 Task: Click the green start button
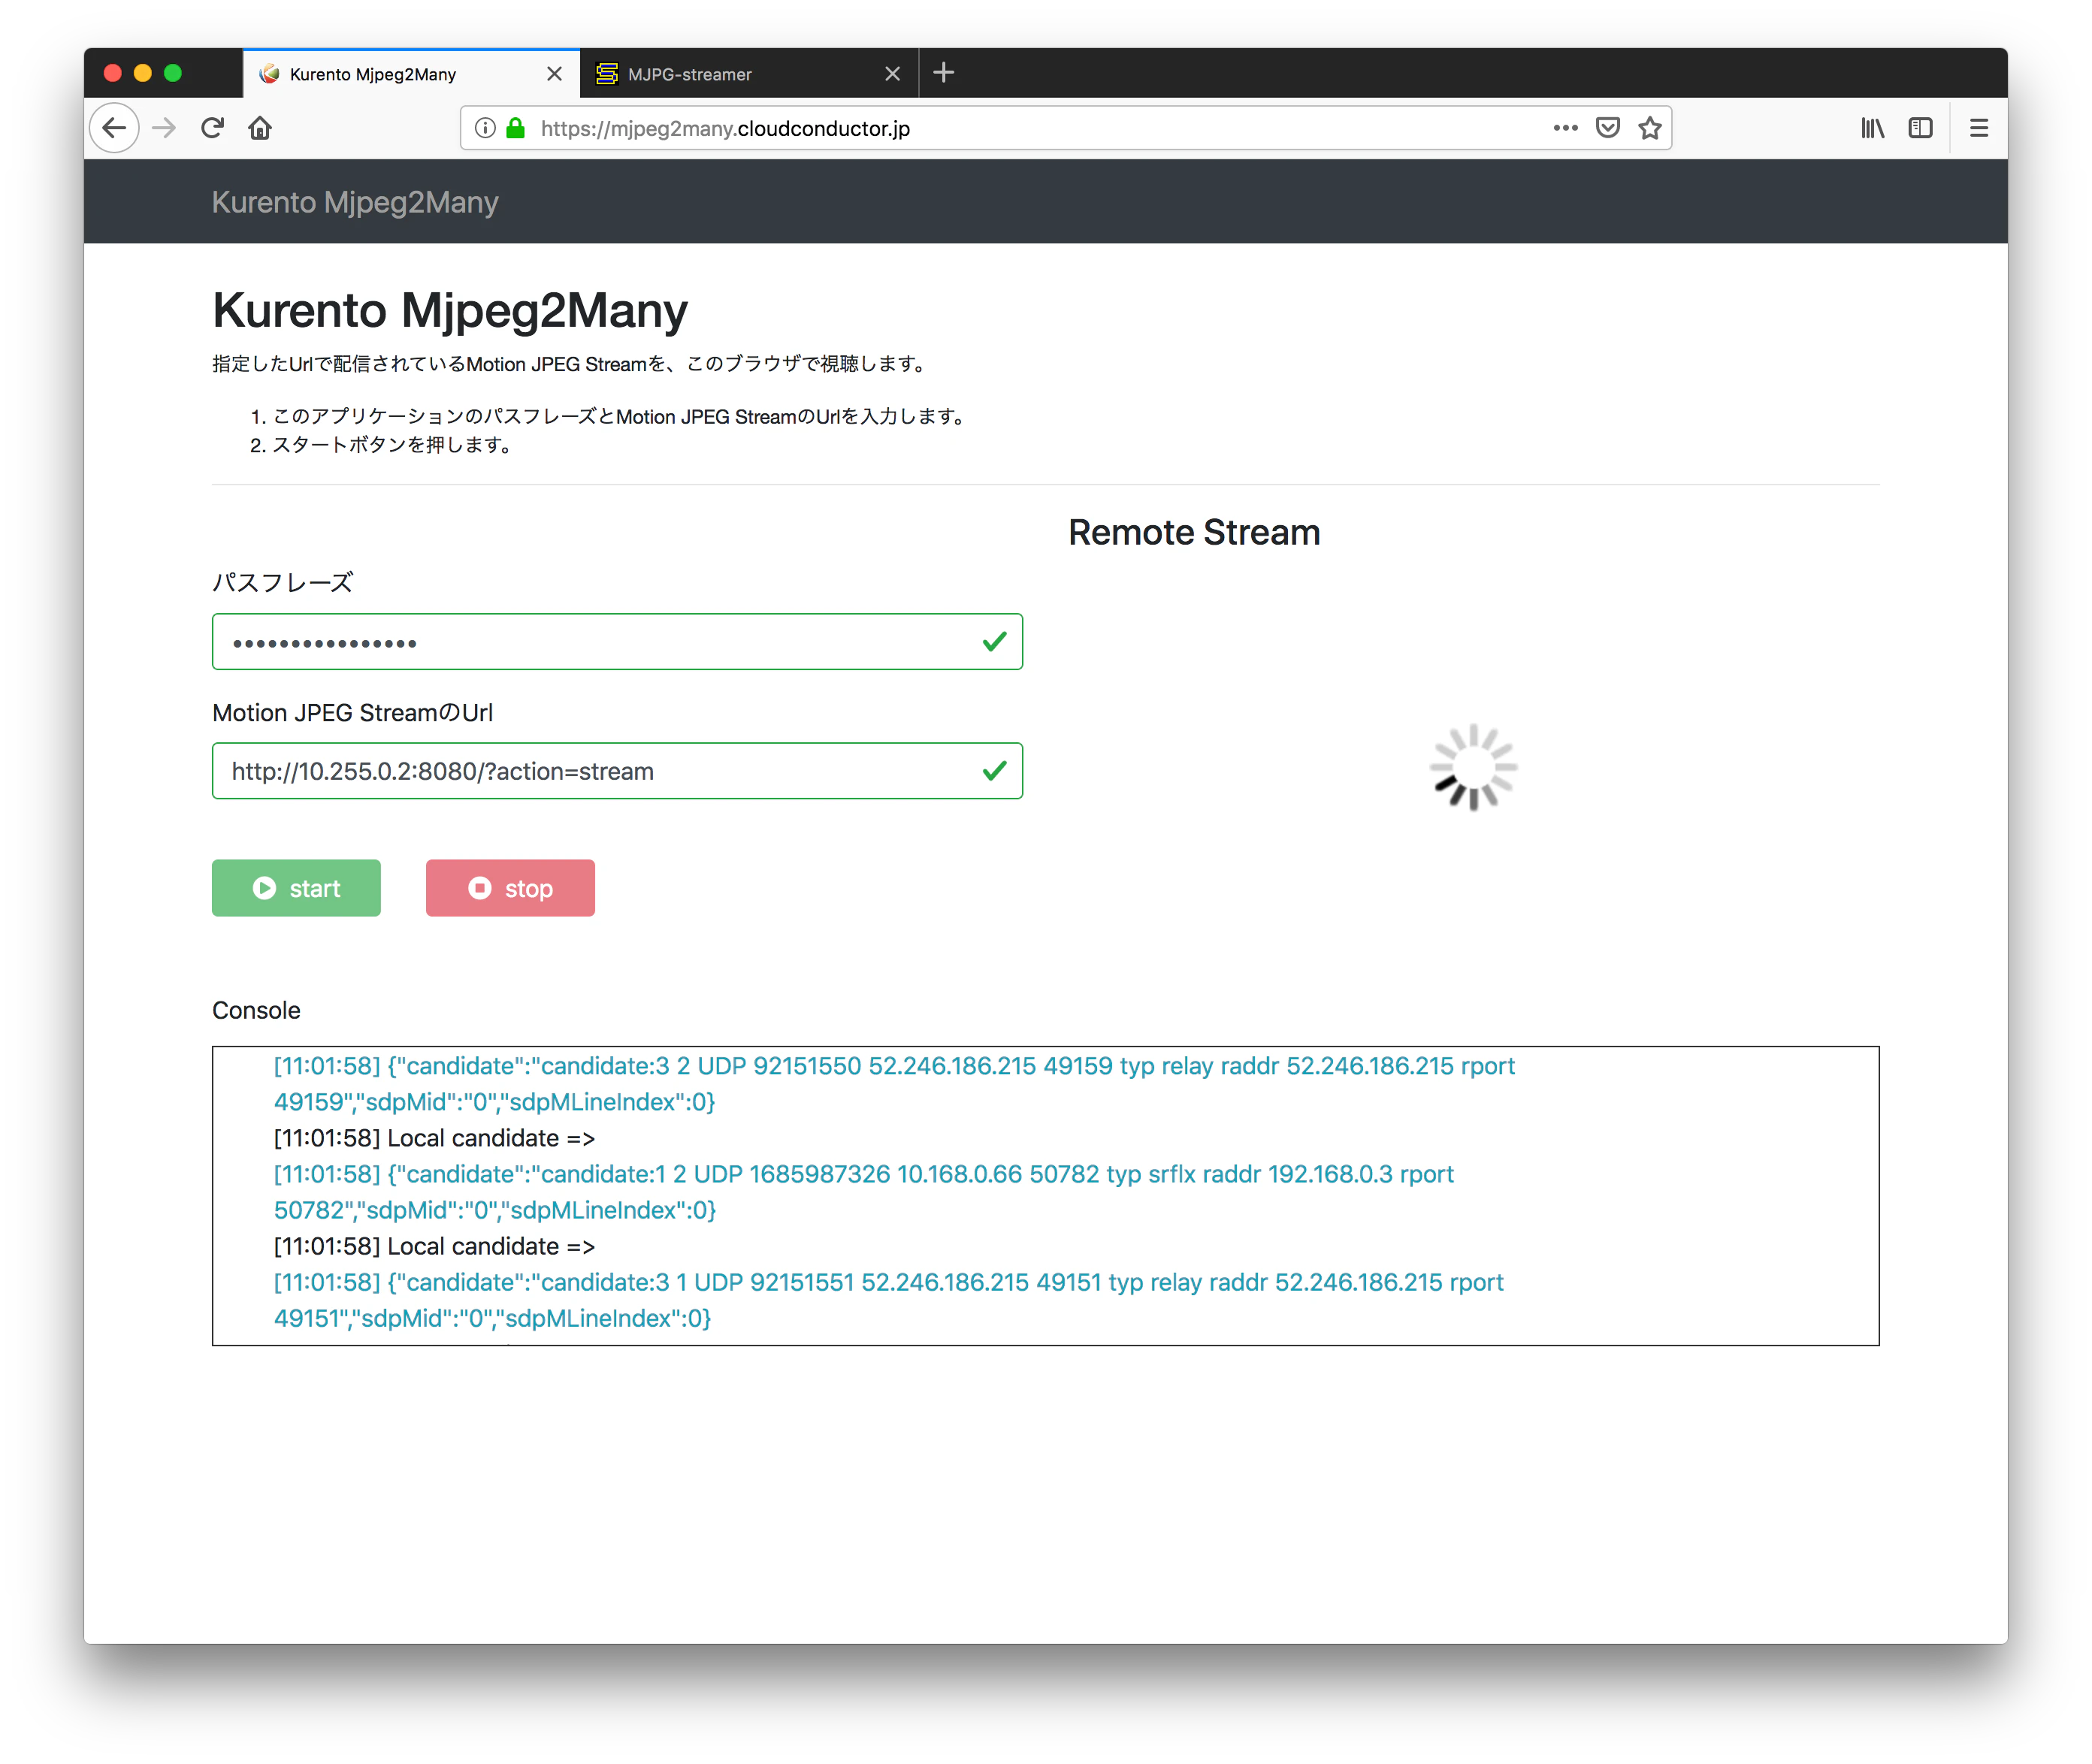point(296,888)
